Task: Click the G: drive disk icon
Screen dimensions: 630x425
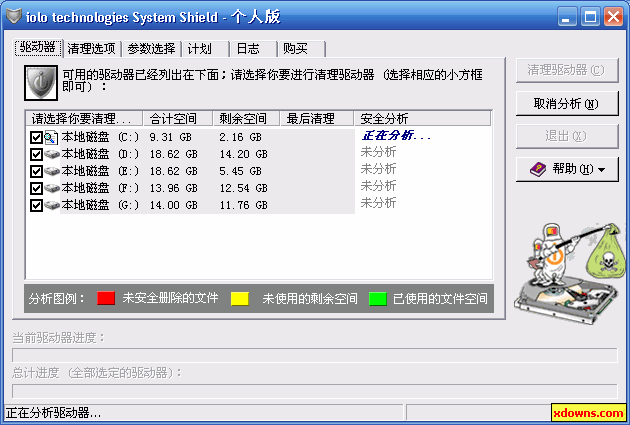Action: click(52, 205)
